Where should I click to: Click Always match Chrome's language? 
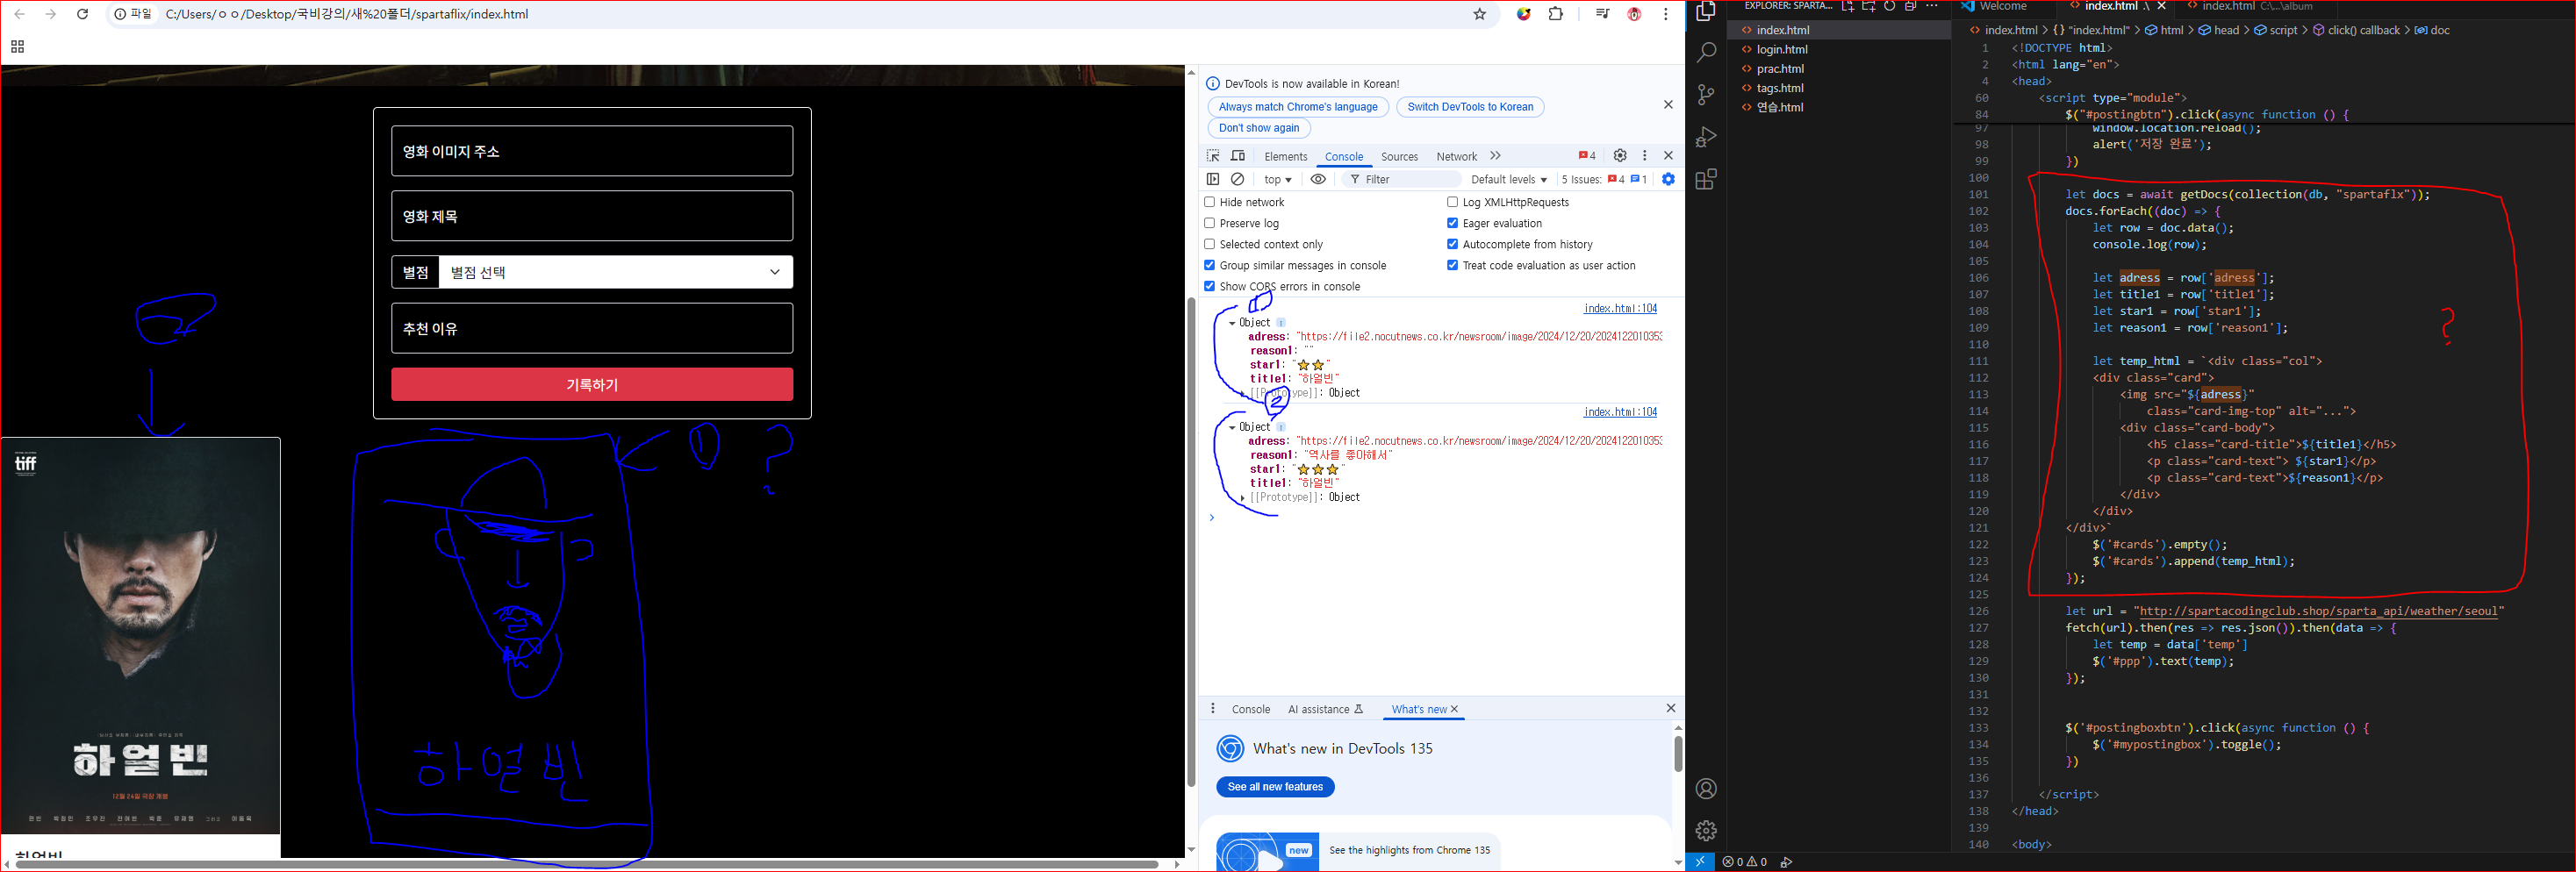(x=1298, y=107)
